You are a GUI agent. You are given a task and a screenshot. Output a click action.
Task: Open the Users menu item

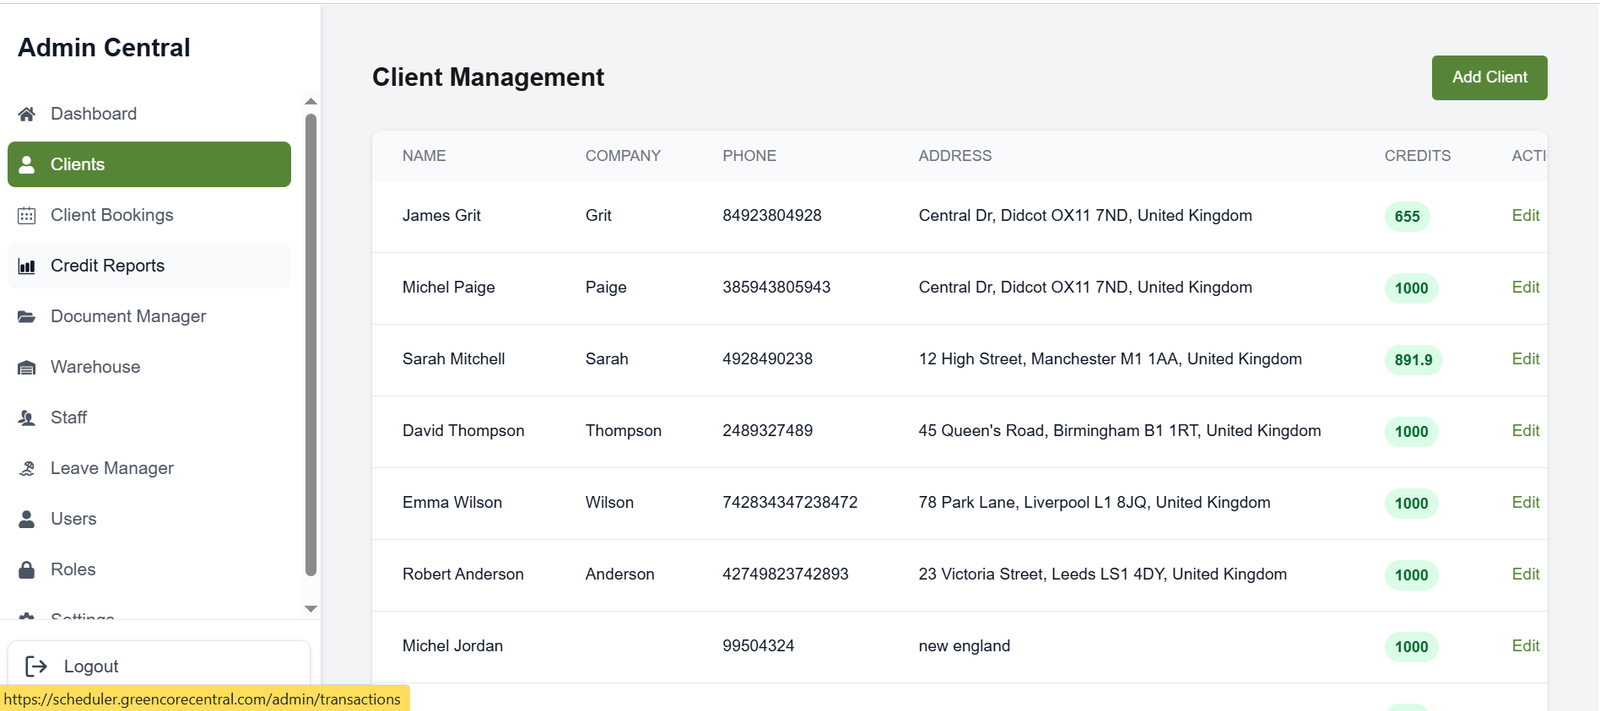click(73, 519)
